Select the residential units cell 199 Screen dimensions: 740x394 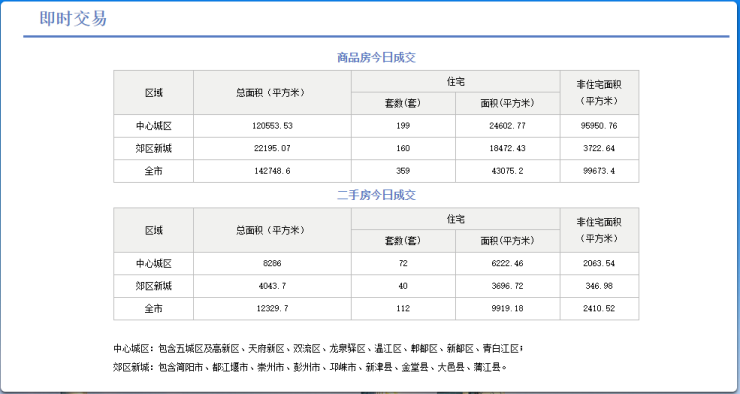pyautogui.click(x=403, y=126)
